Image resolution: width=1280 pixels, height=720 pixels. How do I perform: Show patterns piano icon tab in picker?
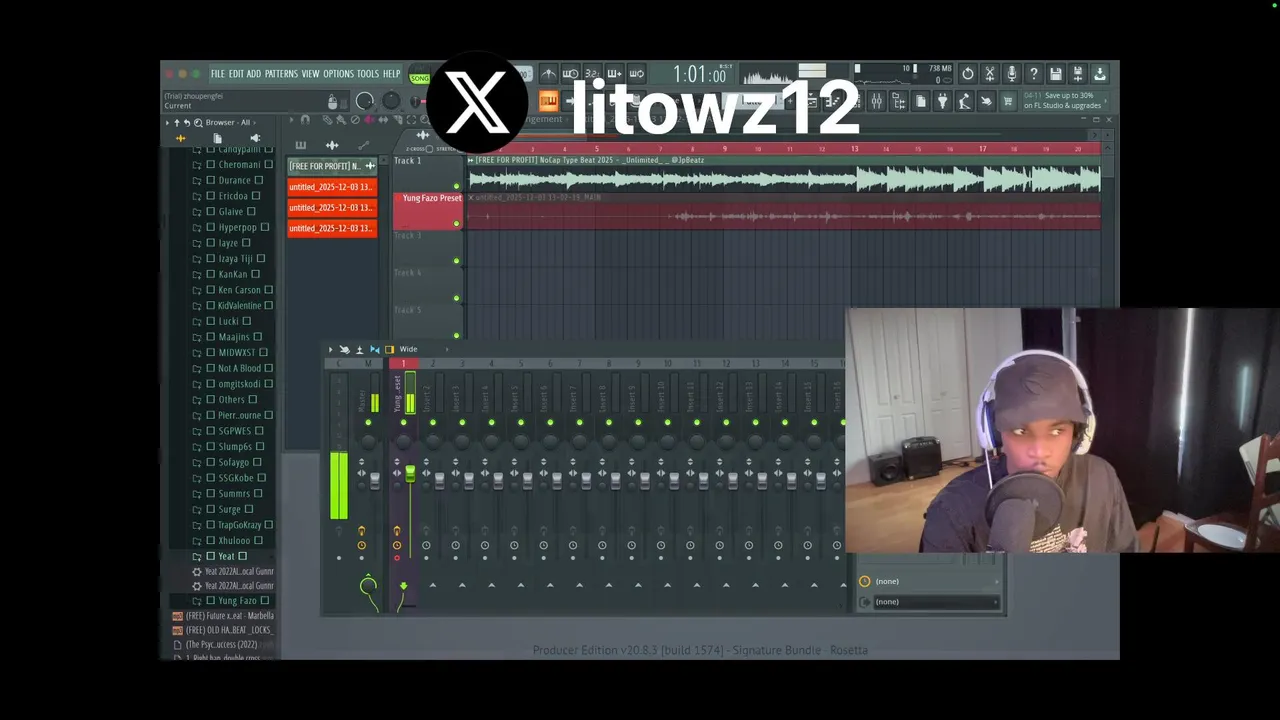click(x=300, y=145)
